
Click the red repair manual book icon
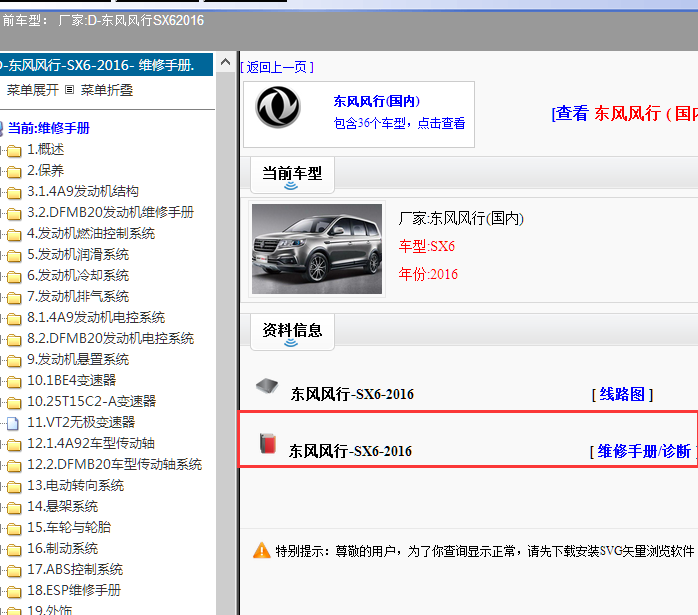[x=268, y=443]
